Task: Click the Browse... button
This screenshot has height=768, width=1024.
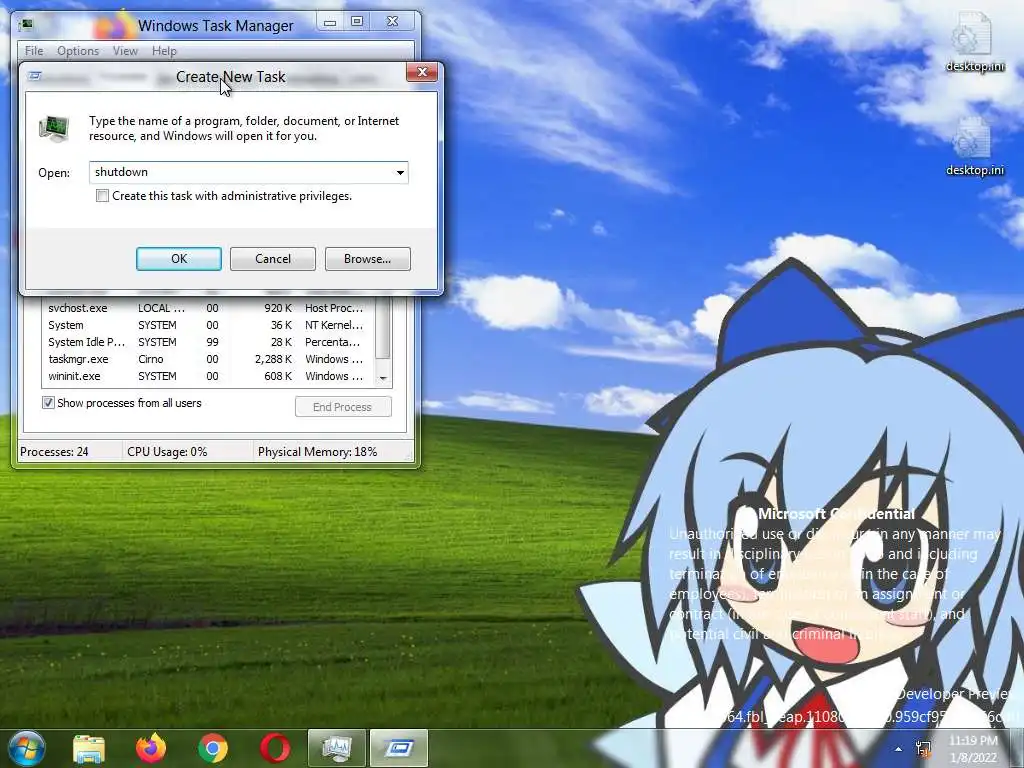Action: 368,259
